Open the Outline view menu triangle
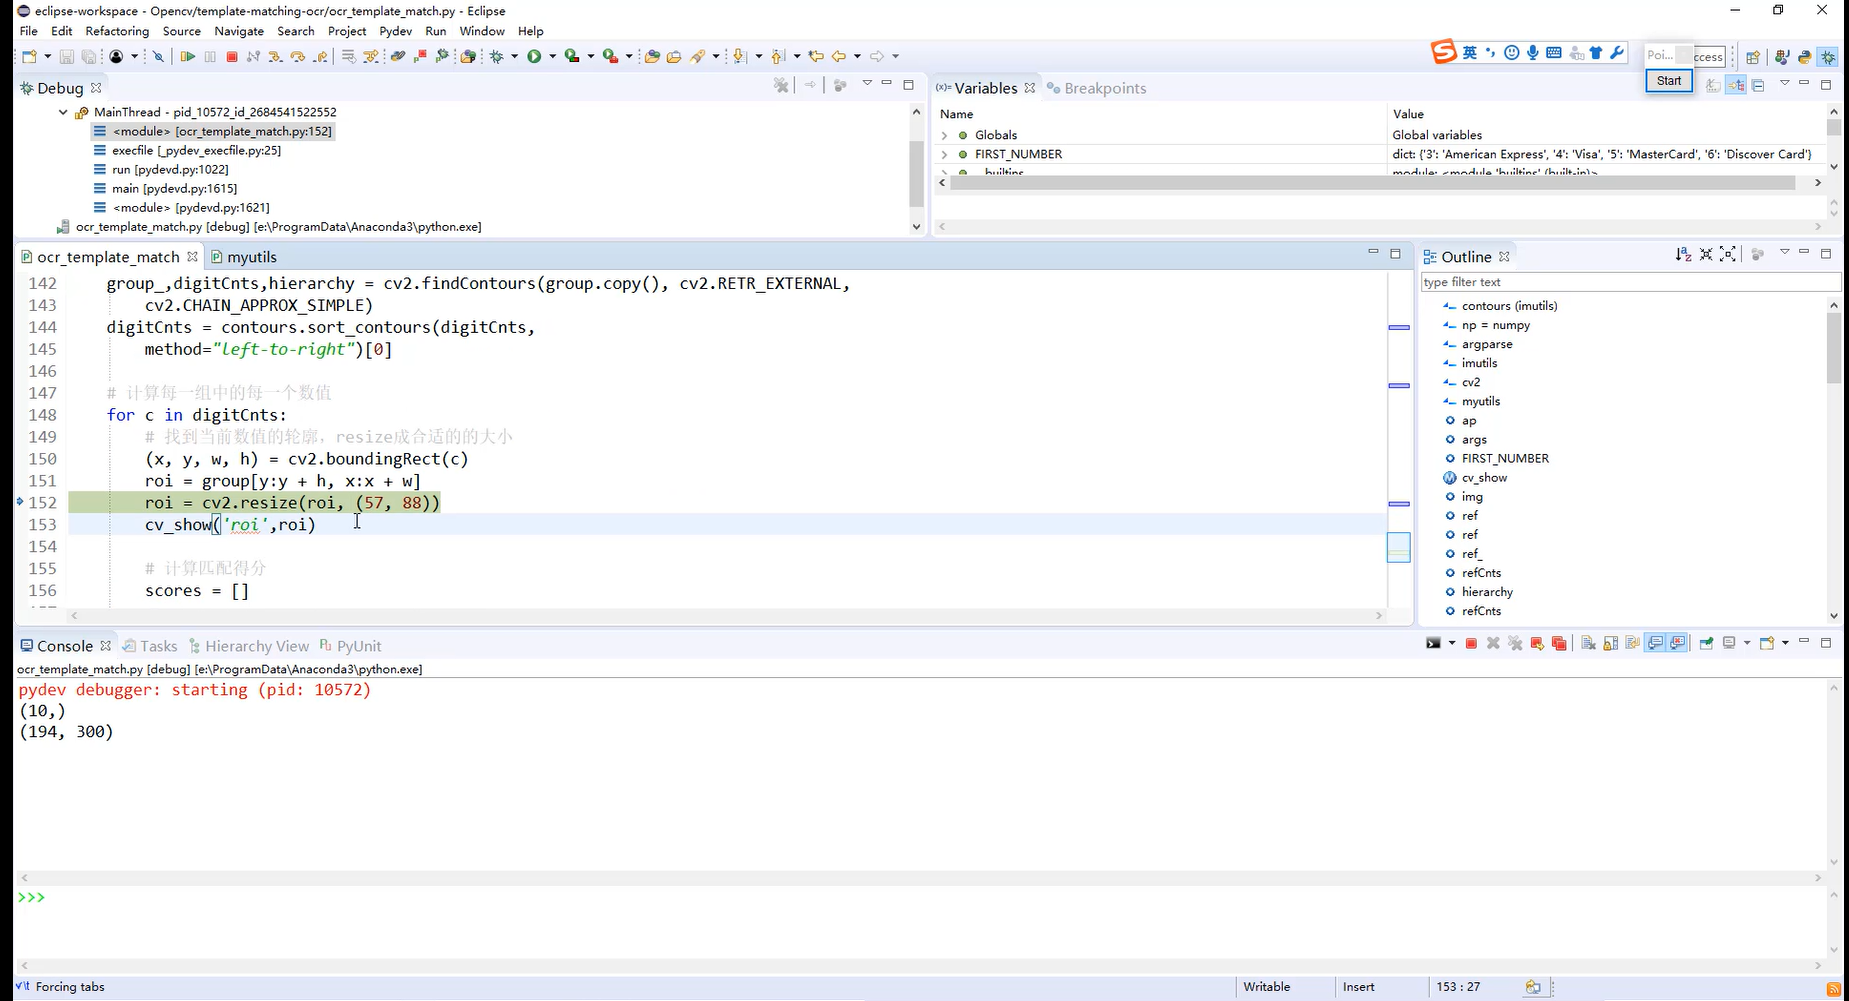Screen dimensions: 1849x1001 click(x=1784, y=253)
